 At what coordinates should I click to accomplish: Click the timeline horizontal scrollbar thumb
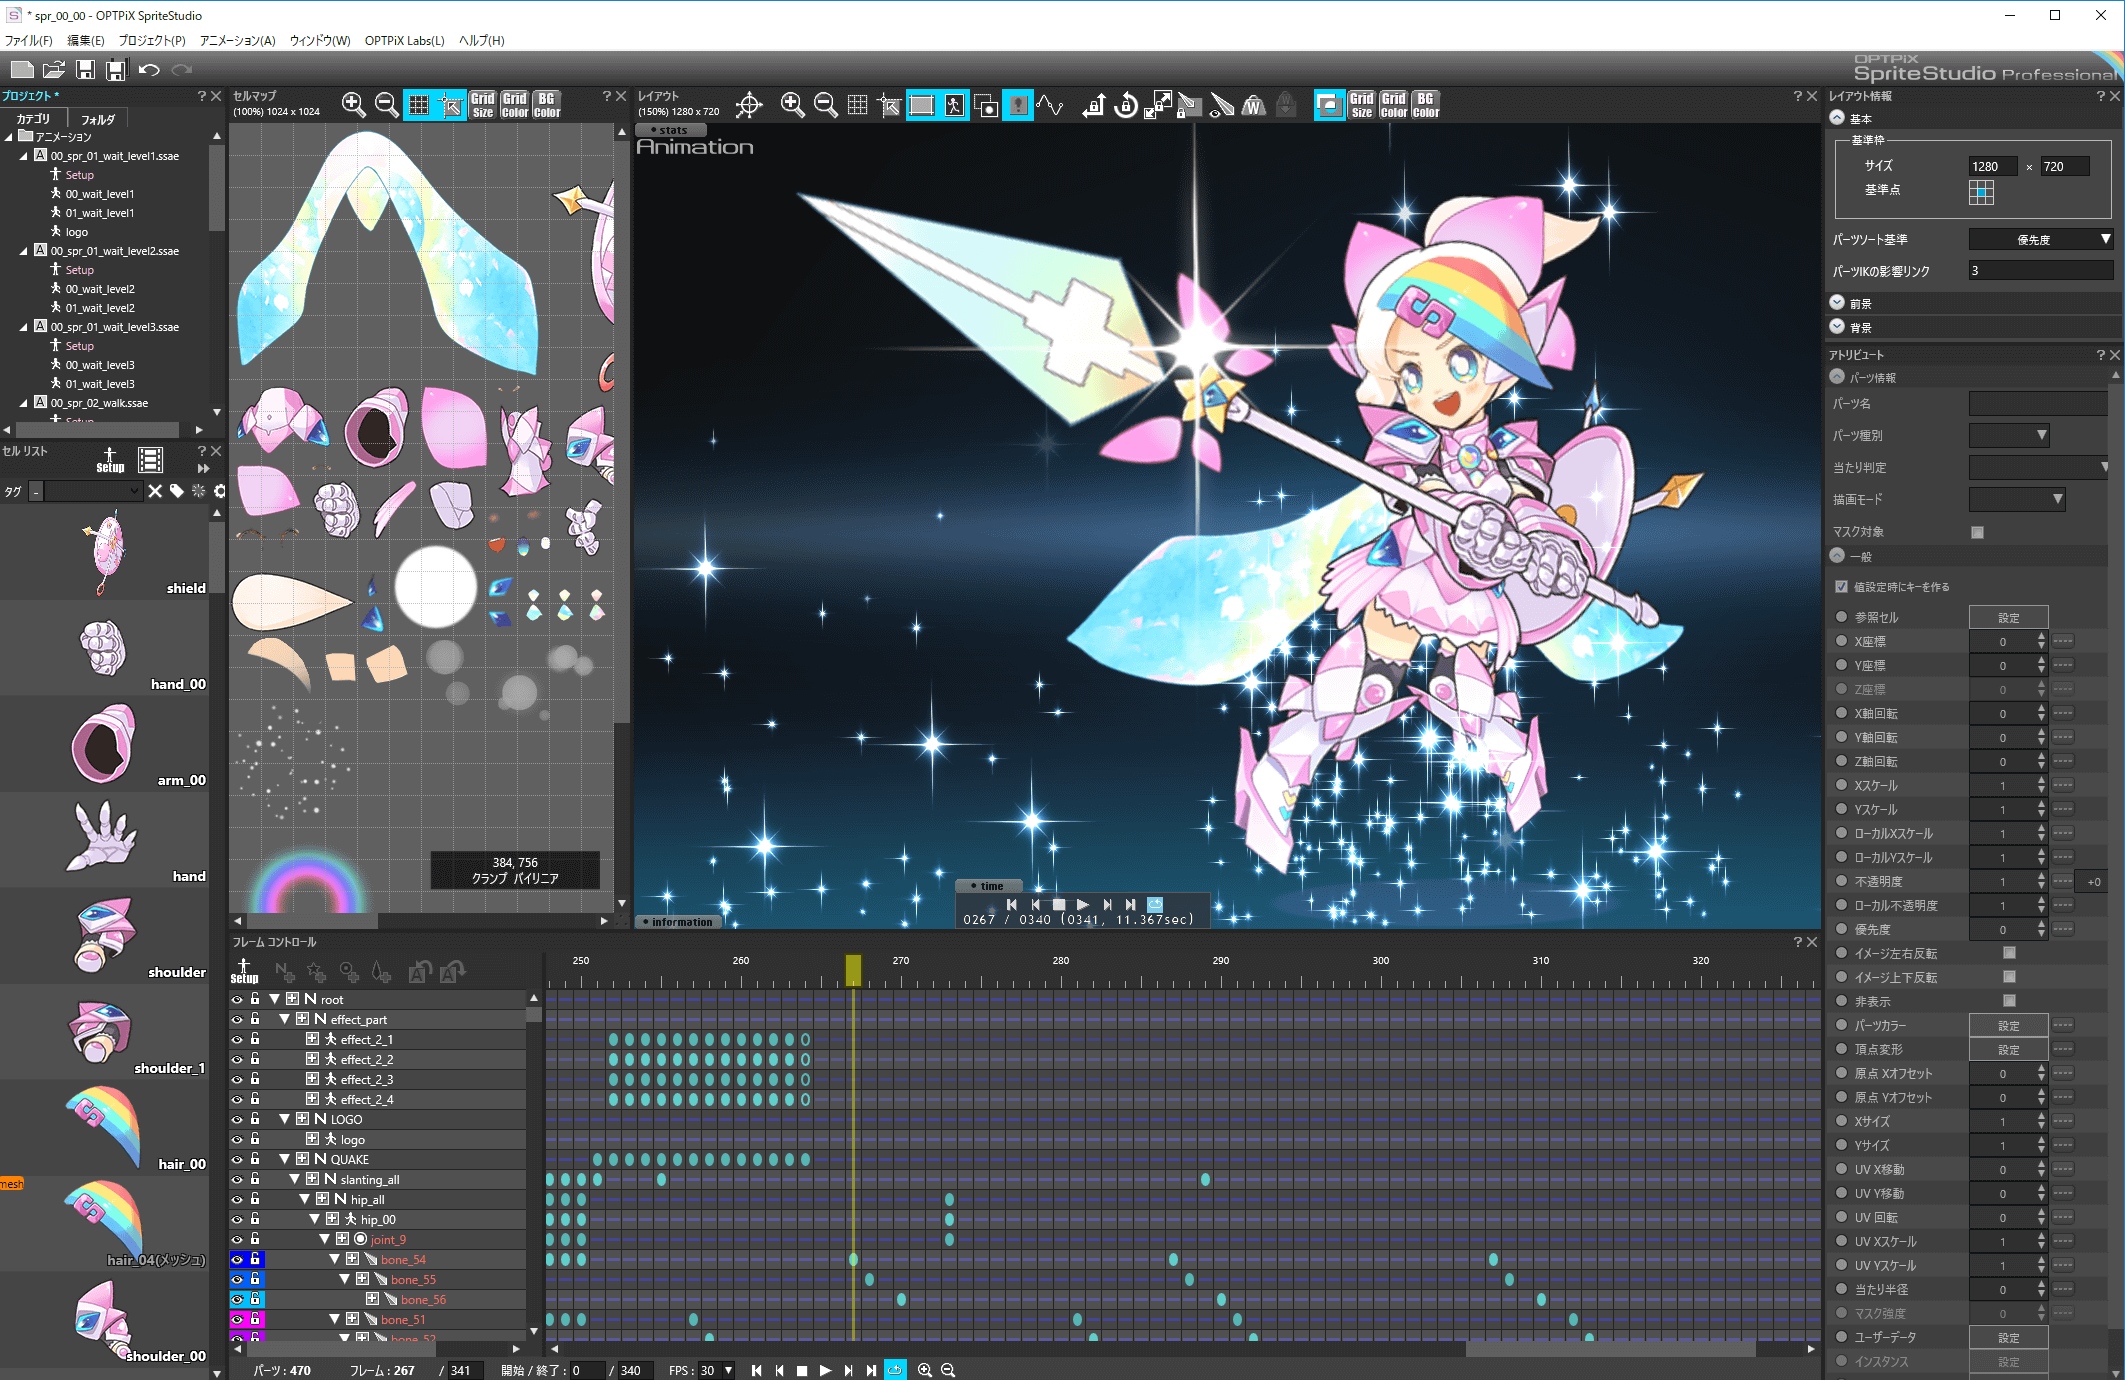(1610, 1349)
